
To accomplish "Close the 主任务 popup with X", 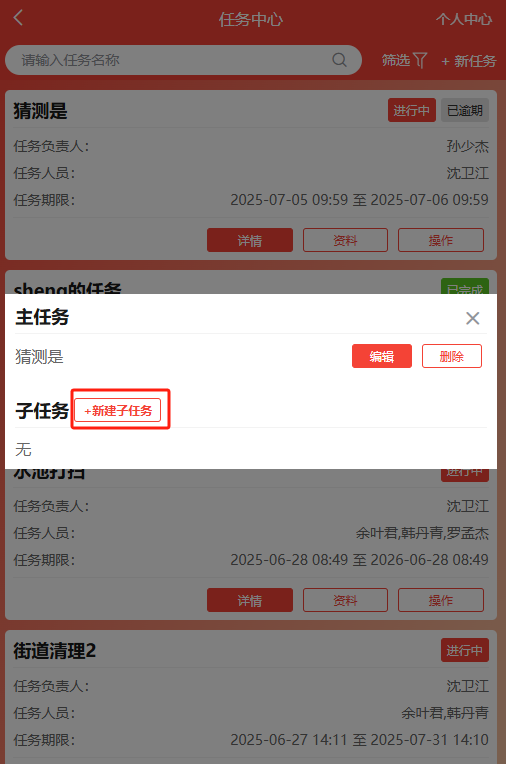I will coord(472,318).
